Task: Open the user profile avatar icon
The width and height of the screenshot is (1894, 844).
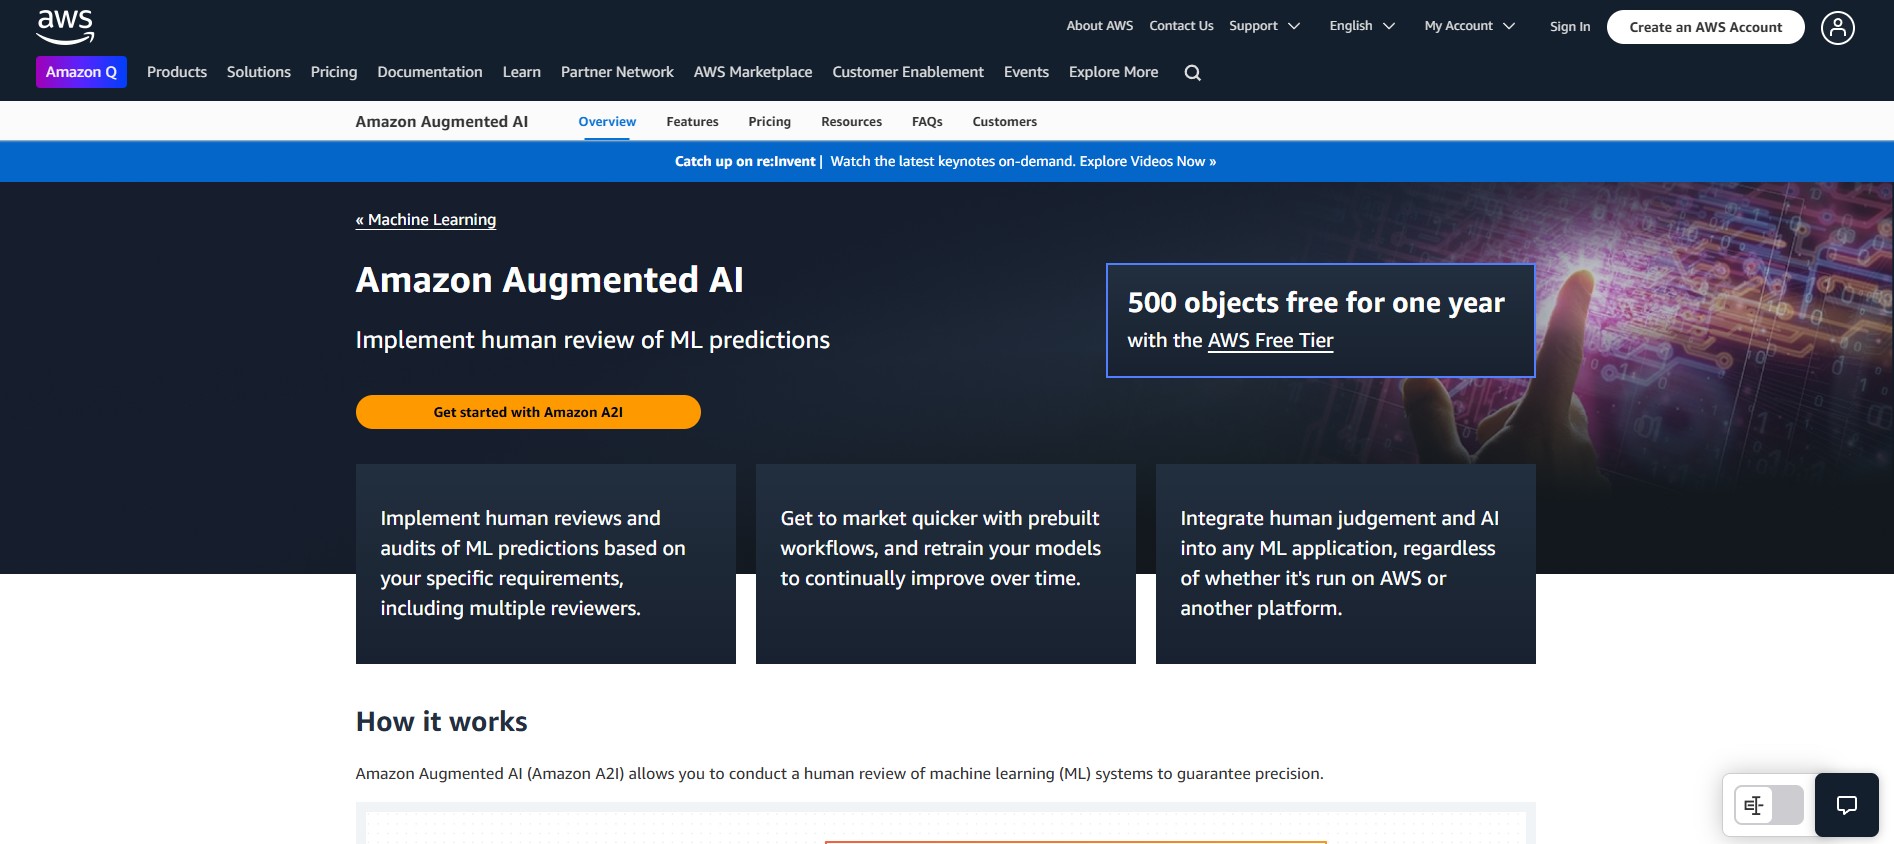Action: click(x=1837, y=27)
